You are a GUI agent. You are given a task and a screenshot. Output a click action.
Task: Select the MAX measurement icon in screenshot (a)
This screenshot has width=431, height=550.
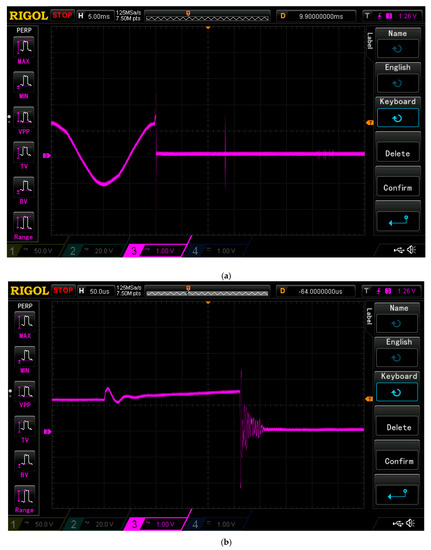click(x=24, y=47)
